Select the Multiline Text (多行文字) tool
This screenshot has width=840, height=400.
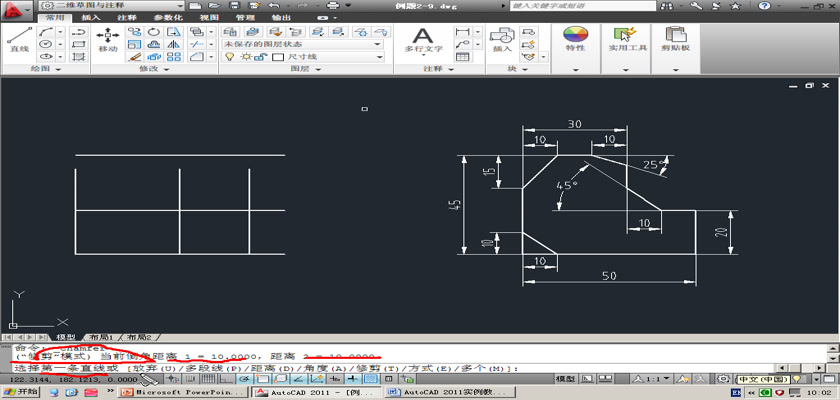pos(423,41)
